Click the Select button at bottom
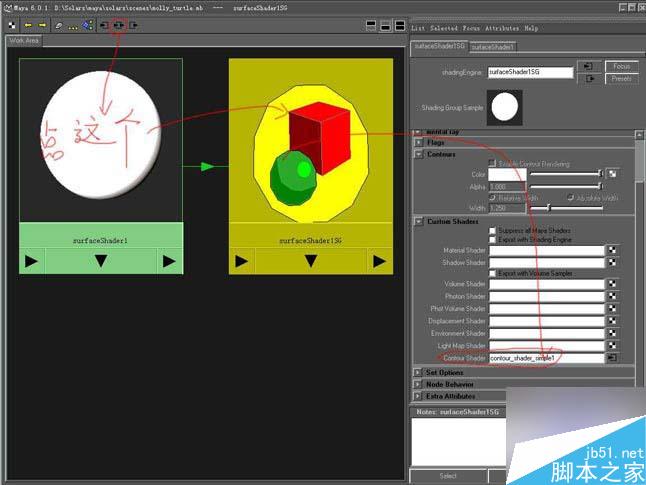The width and height of the screenshot is (646, 485). (448, 476)
